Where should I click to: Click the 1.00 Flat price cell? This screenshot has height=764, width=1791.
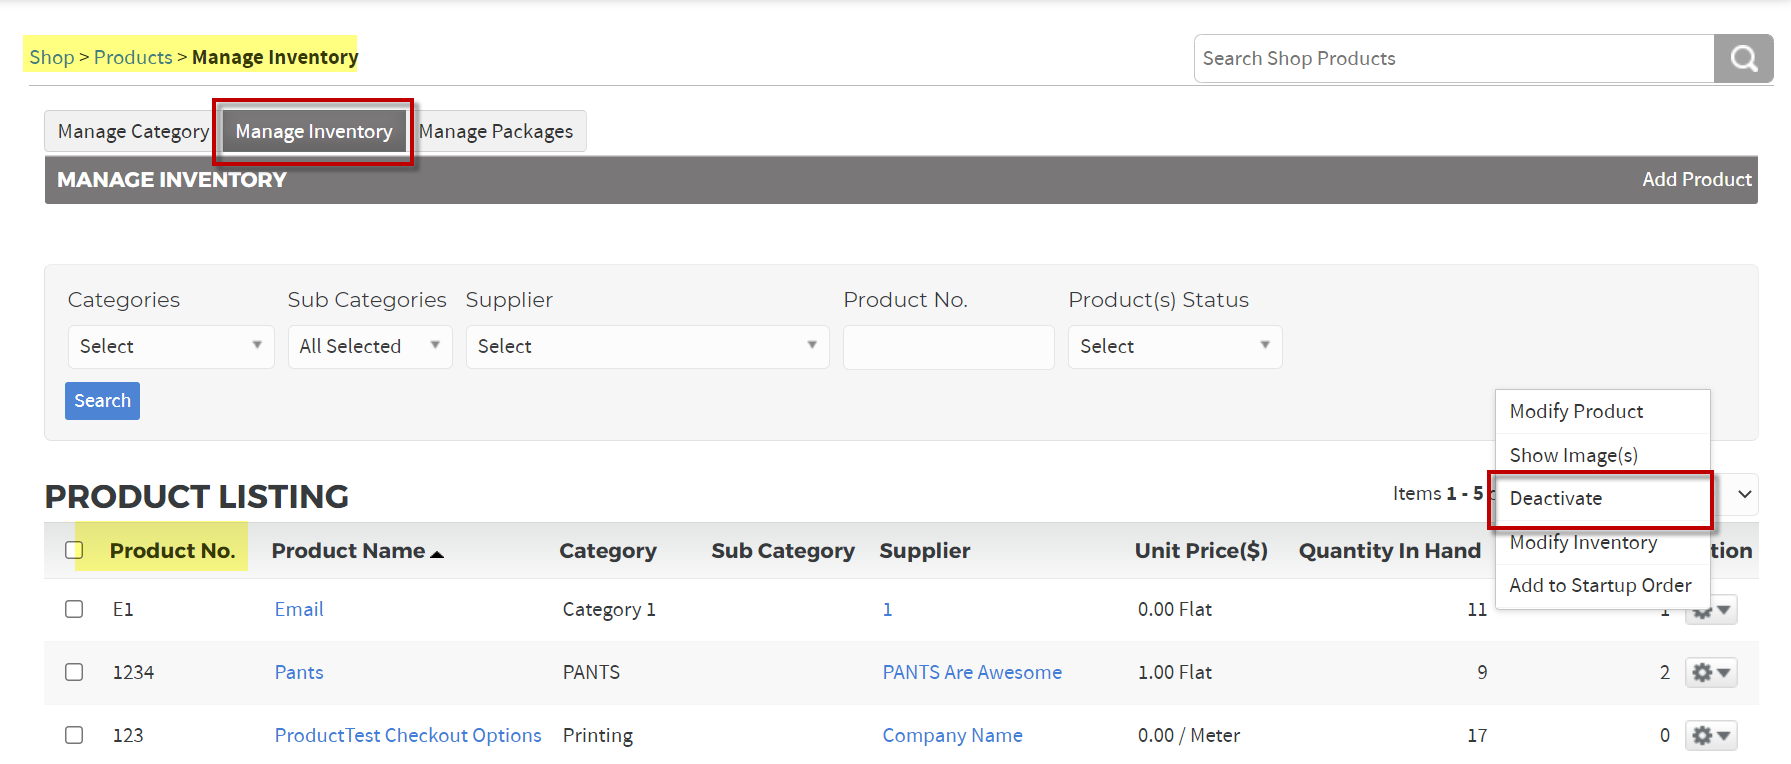coord(1175,672)
